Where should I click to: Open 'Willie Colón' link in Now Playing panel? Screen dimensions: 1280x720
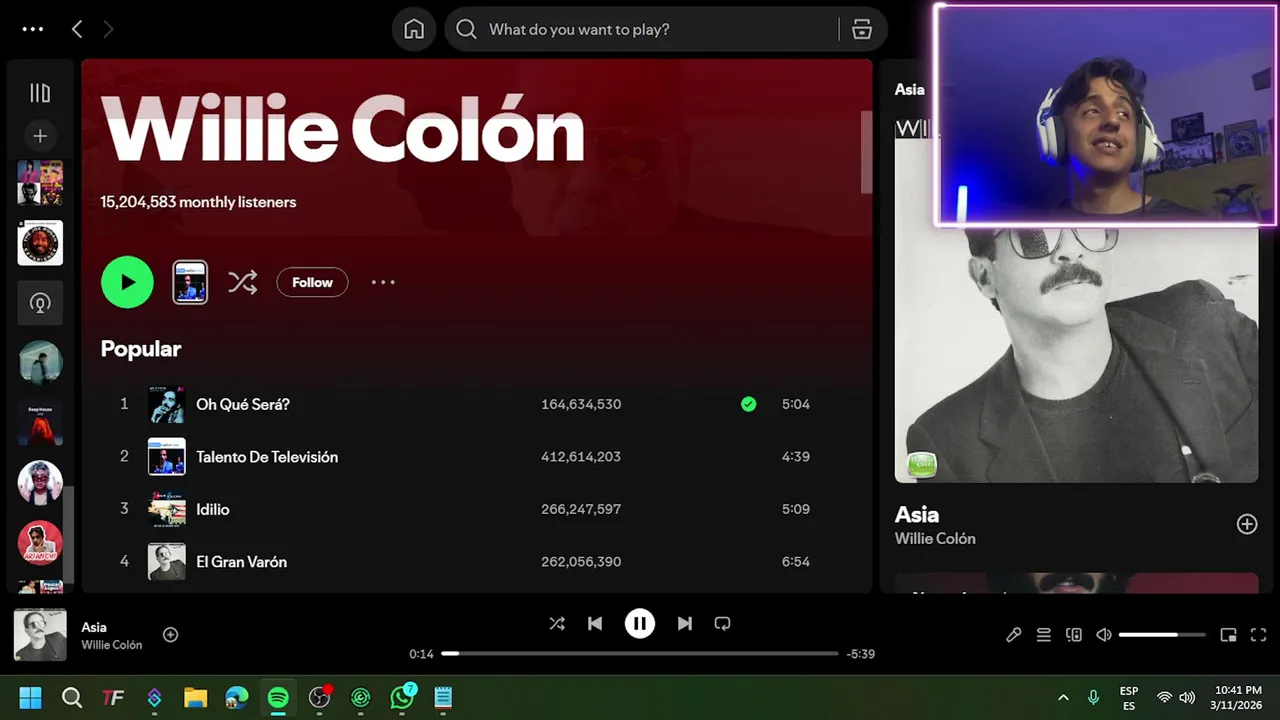(x=935, y=539)
